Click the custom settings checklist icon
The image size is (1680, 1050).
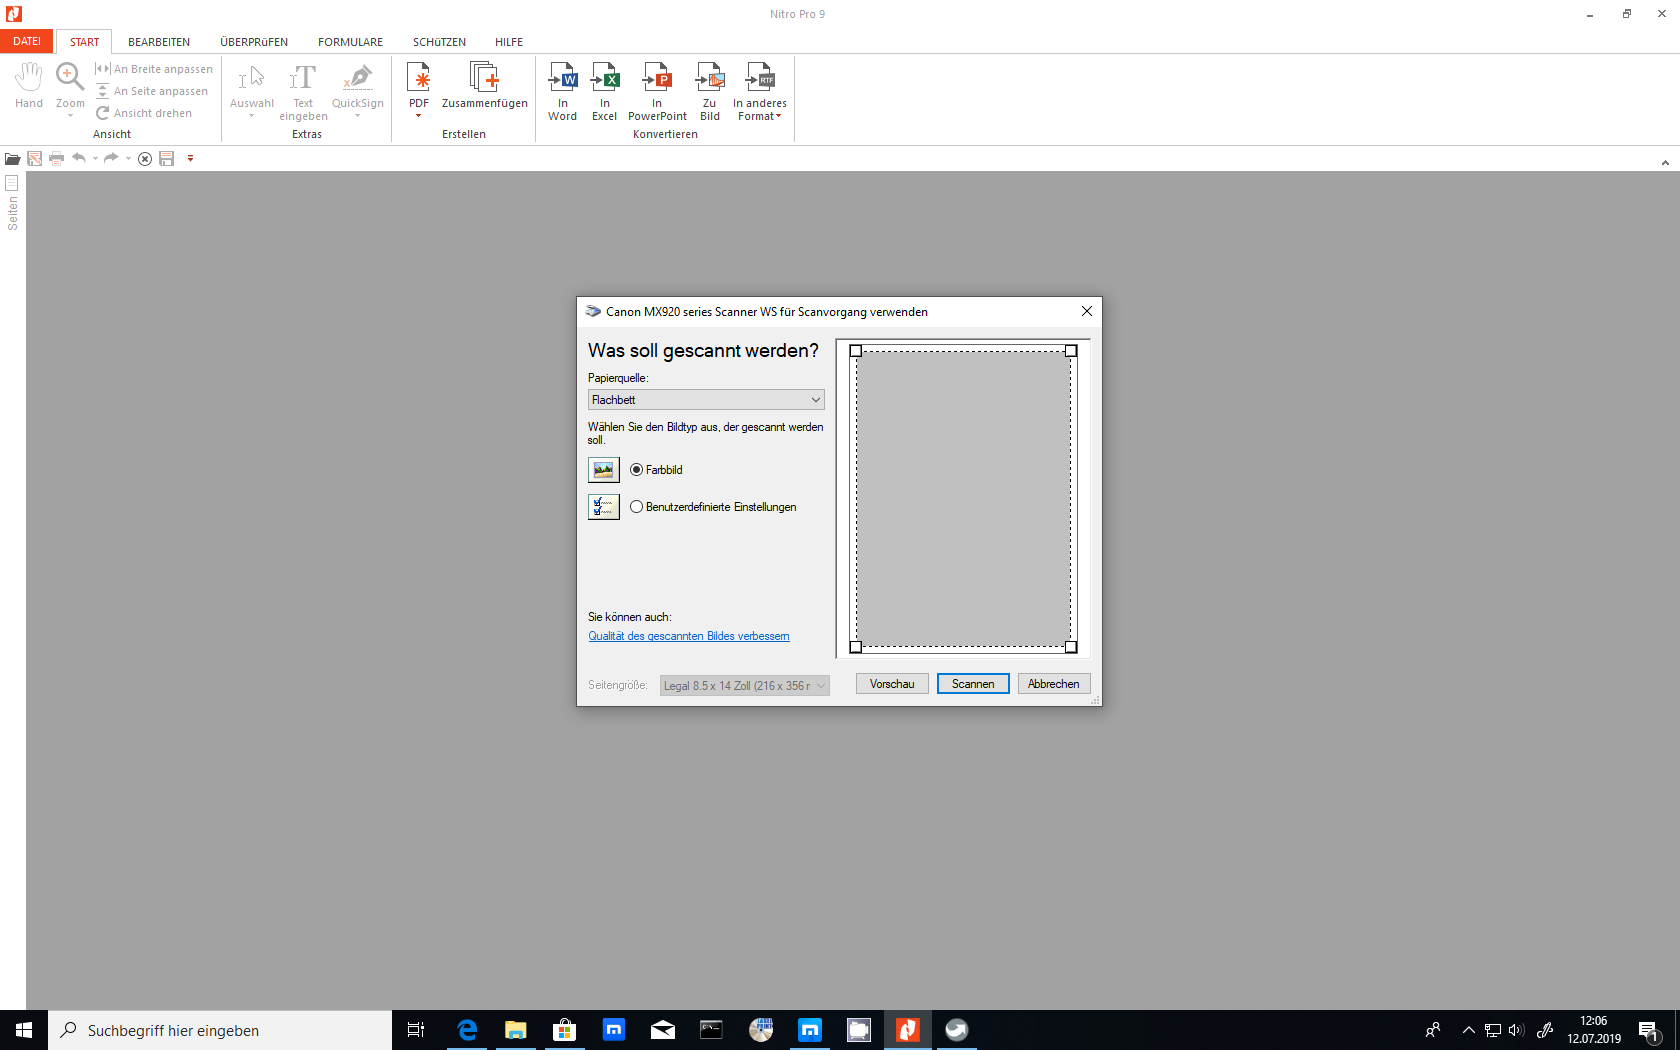(x=604, y=507)
